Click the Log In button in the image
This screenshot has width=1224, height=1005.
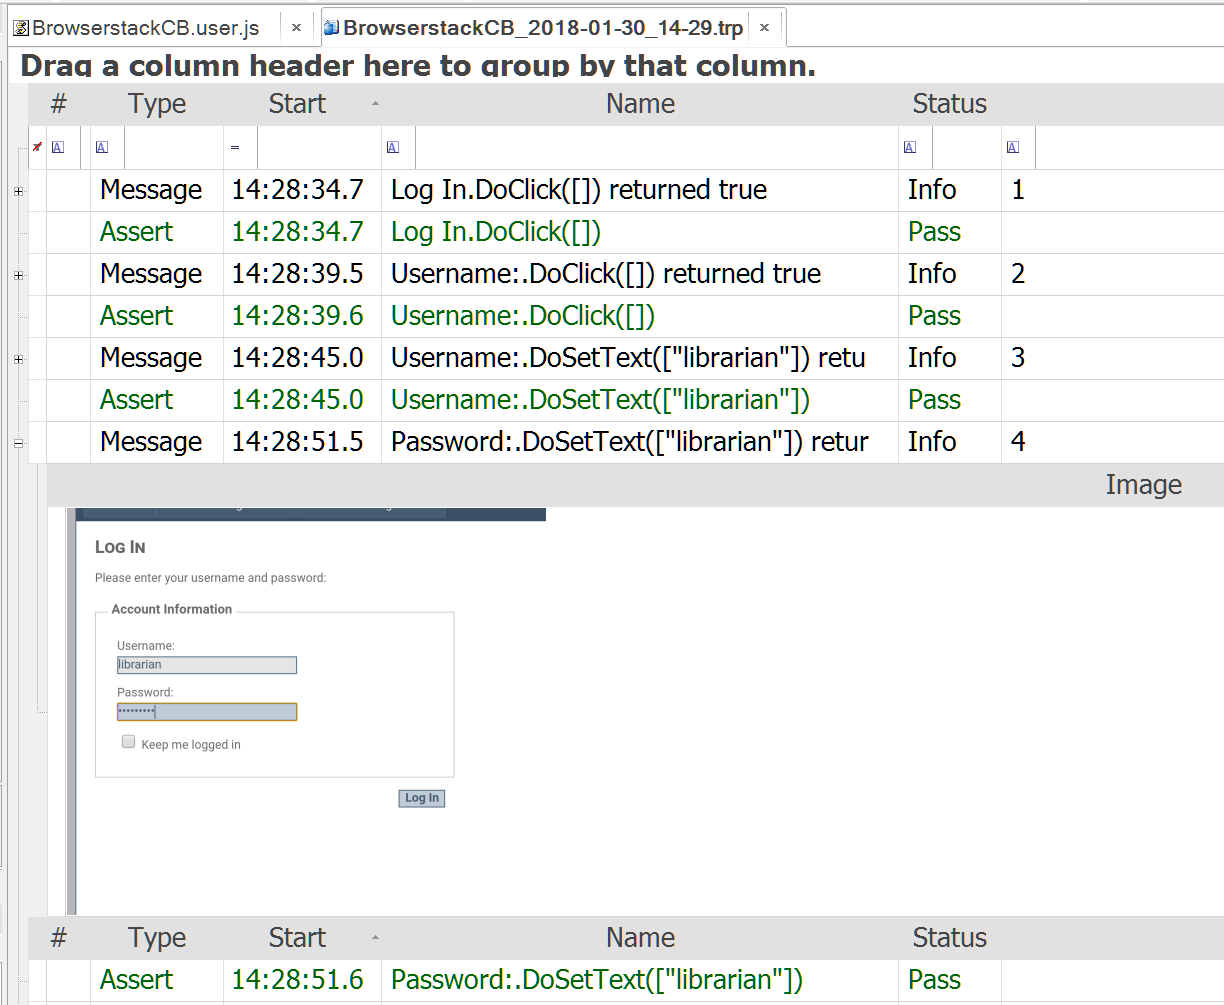coord(422,798)
